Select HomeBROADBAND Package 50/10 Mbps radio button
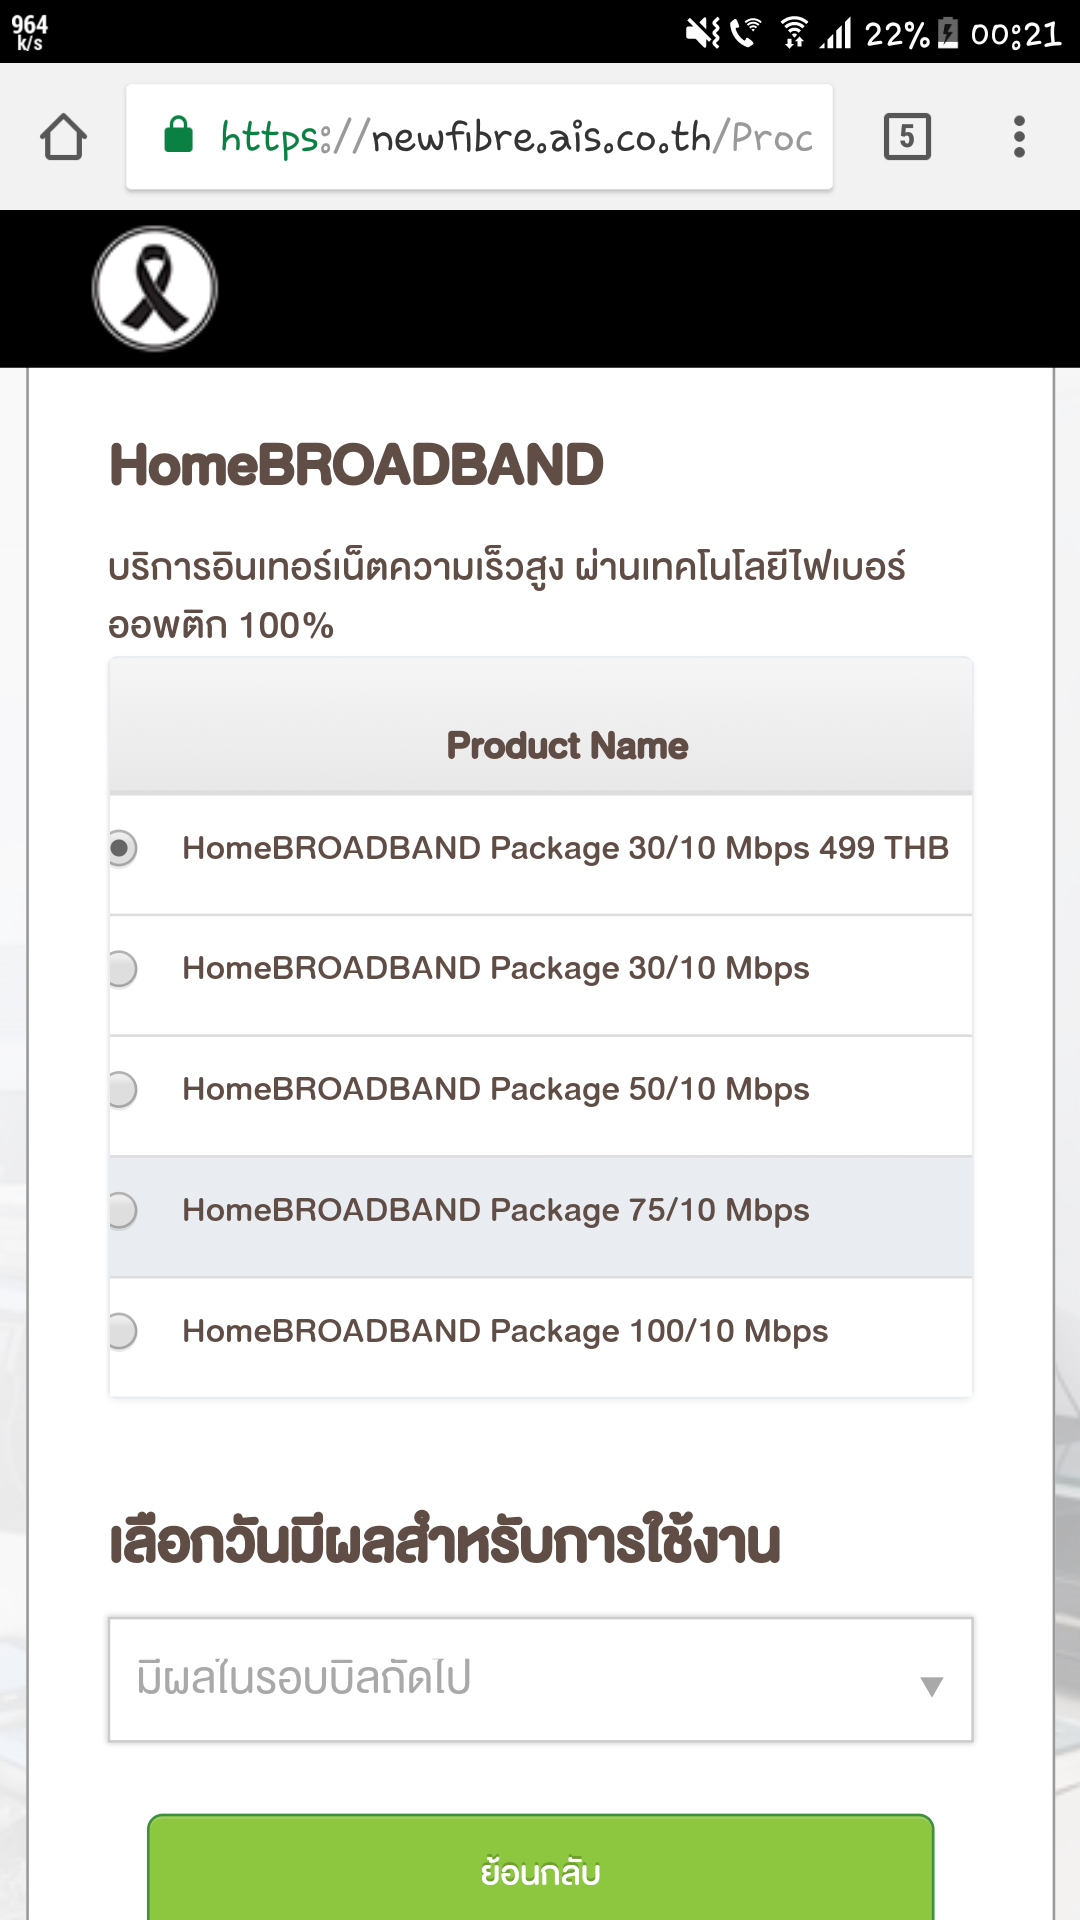 click(122, 1089)
